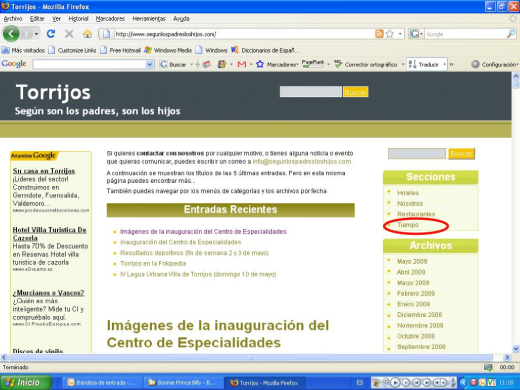
Task: Open the Windows Inicio start button
Action: point(26,382)
